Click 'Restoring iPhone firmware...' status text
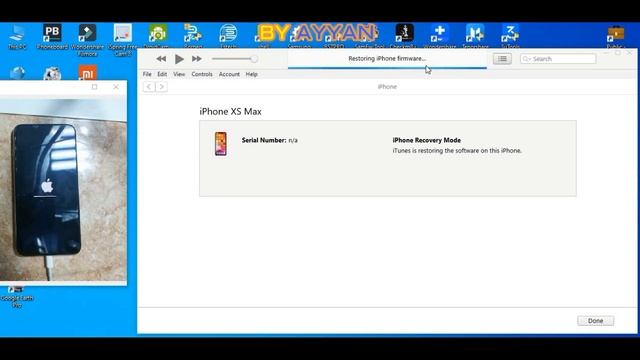 pyautogui.click(x=387, y=58)
